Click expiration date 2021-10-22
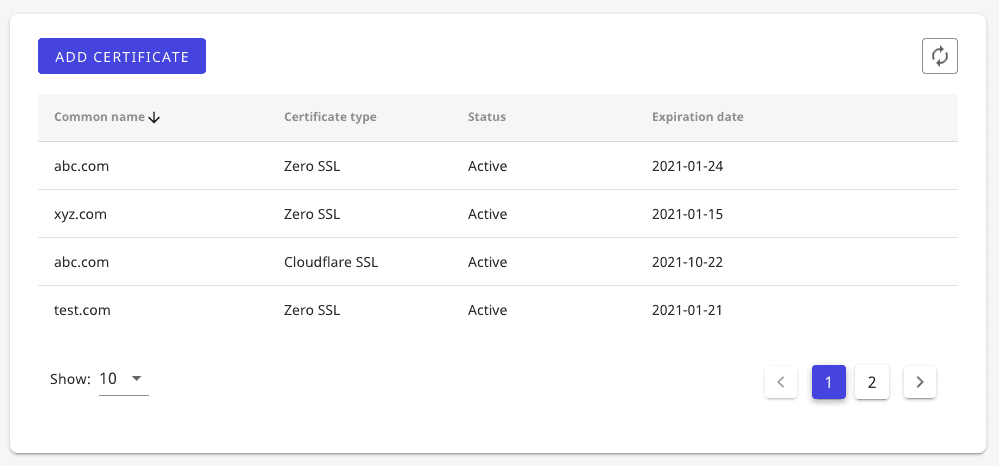The image size is (999, 466). point(687,262)
